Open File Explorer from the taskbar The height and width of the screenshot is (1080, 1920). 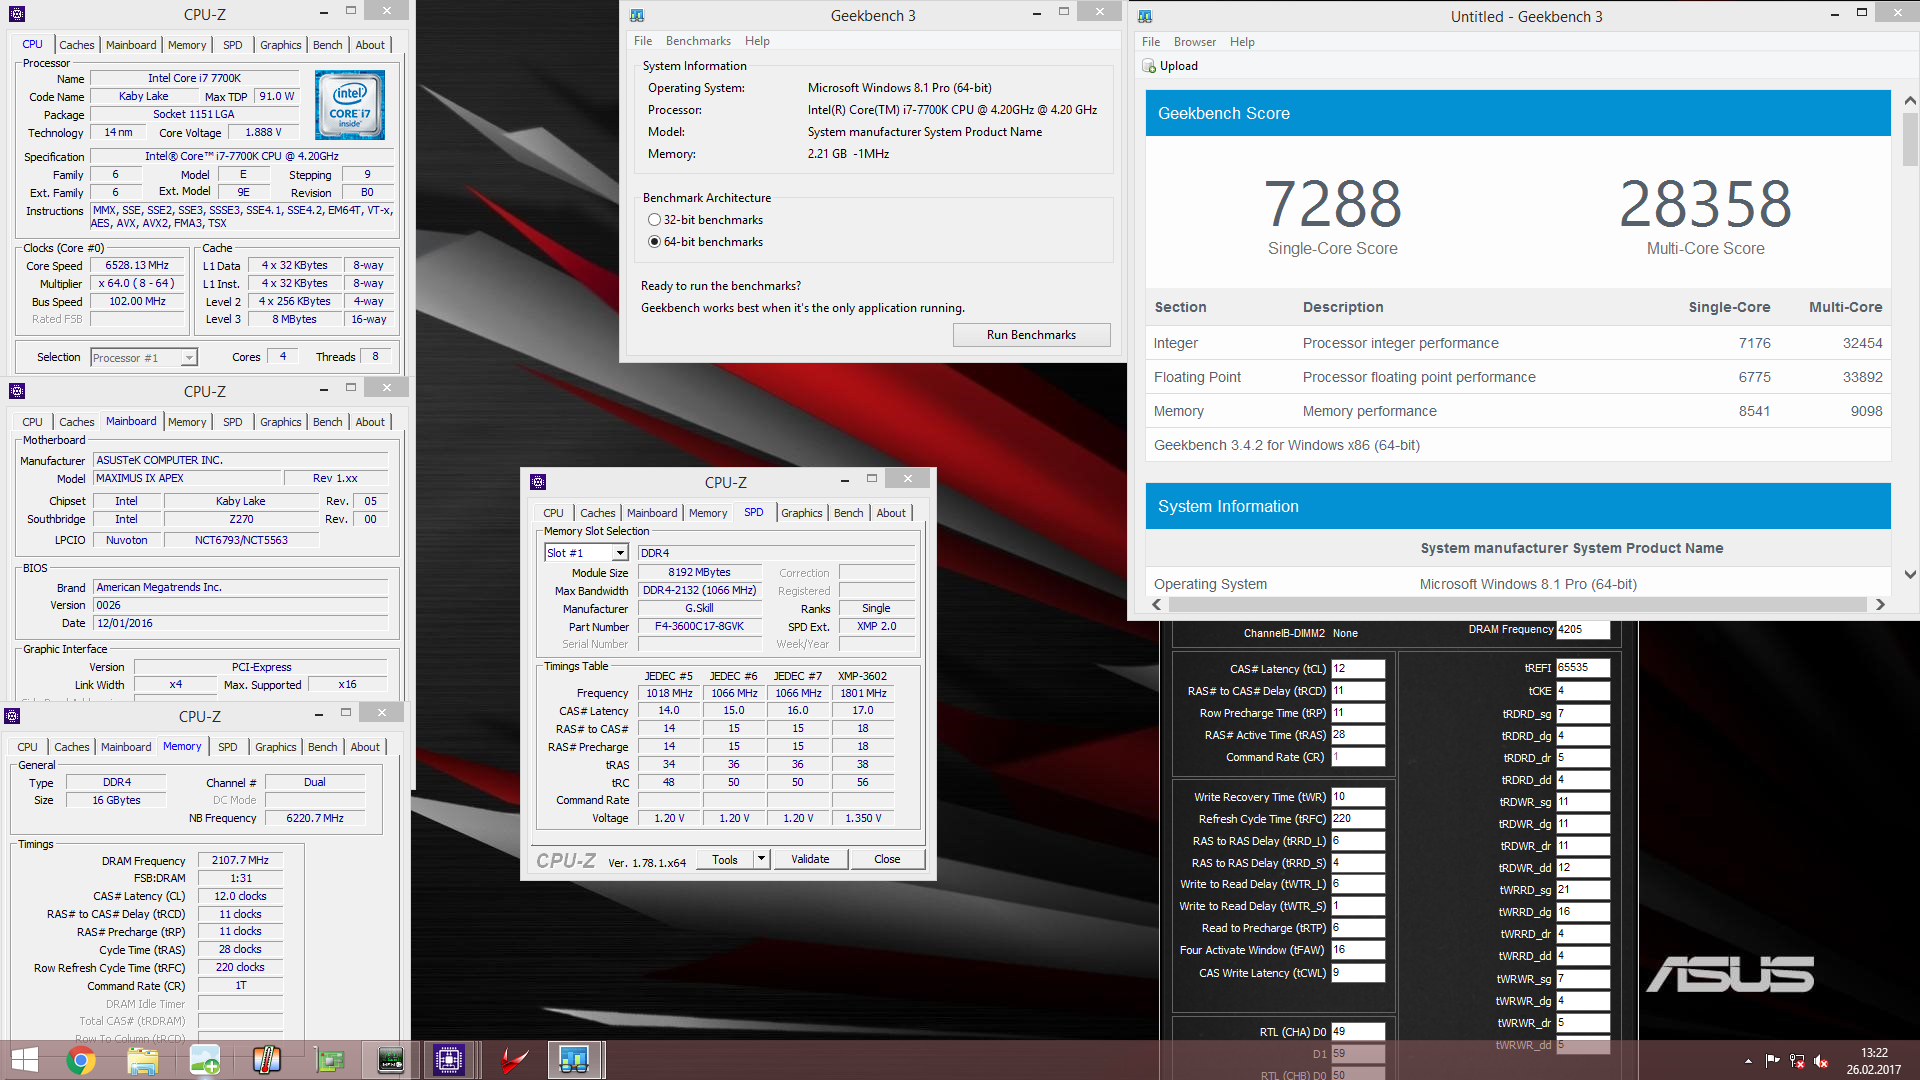(x=143, y=1060)
